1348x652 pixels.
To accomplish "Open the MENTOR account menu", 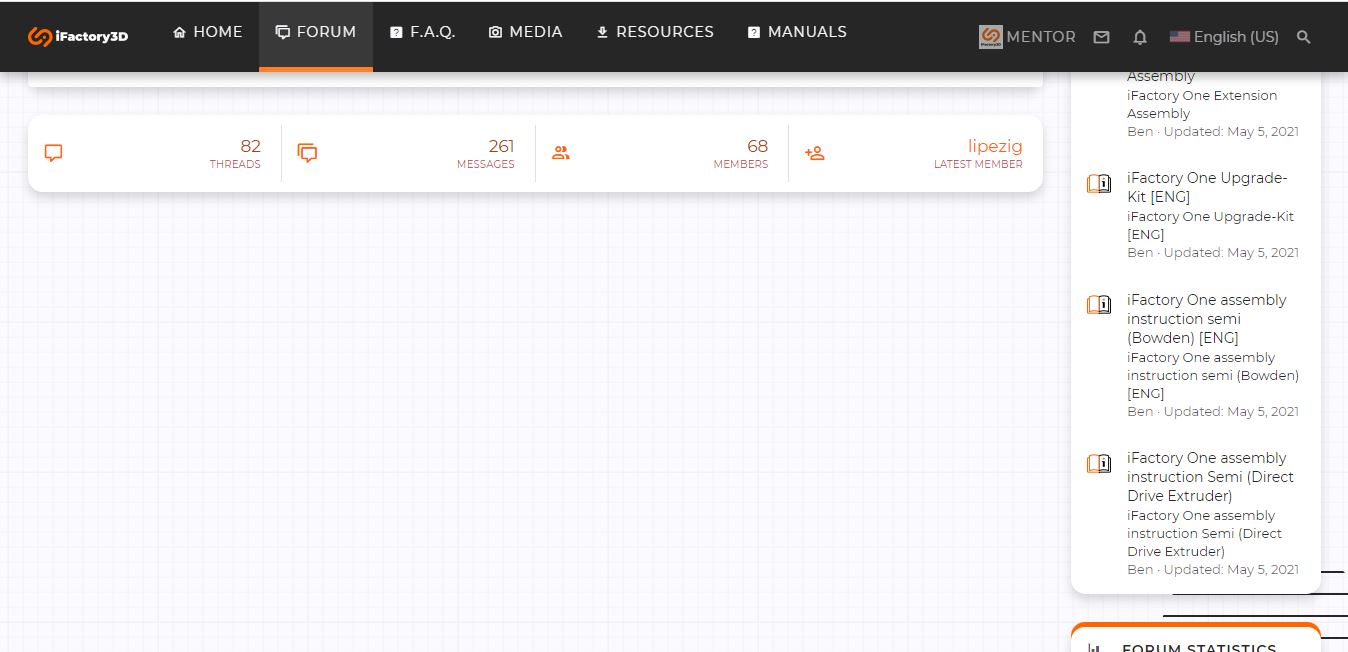I will pos(1027,37).
